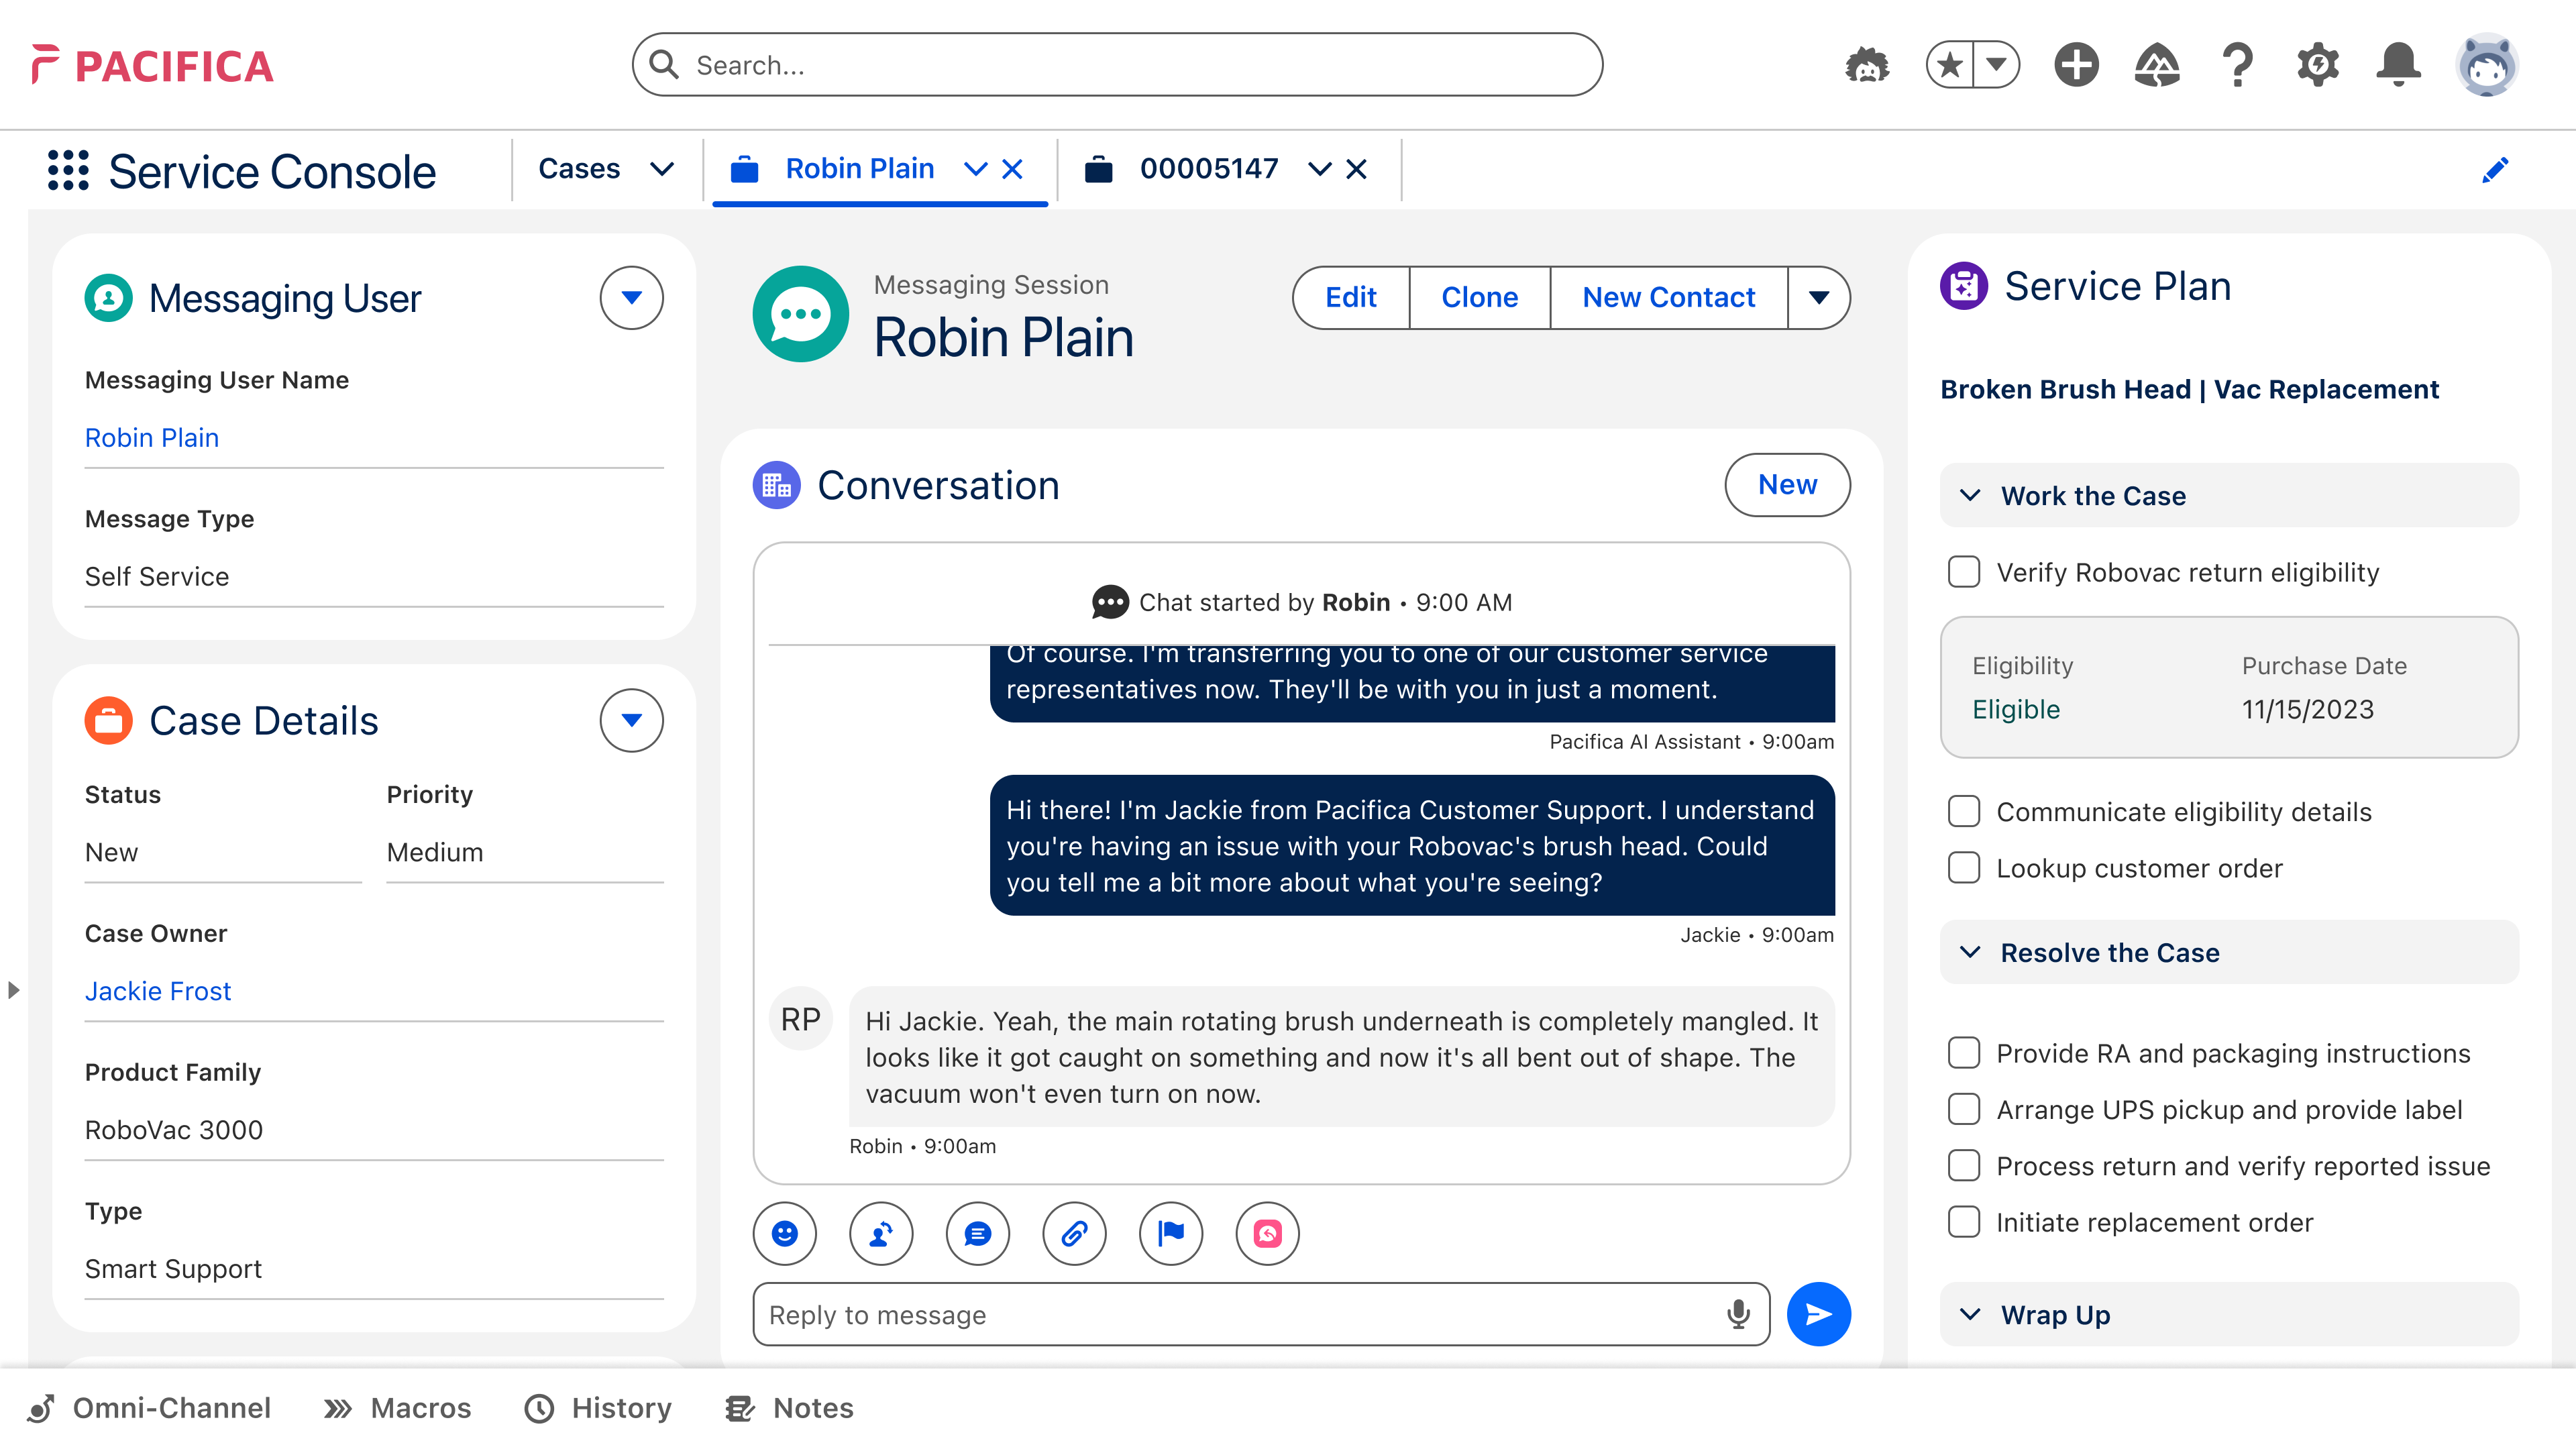Verify Robovac return eligibility checkbox
Viewport: 2576px width, 1449px height.
point(1963,572)
